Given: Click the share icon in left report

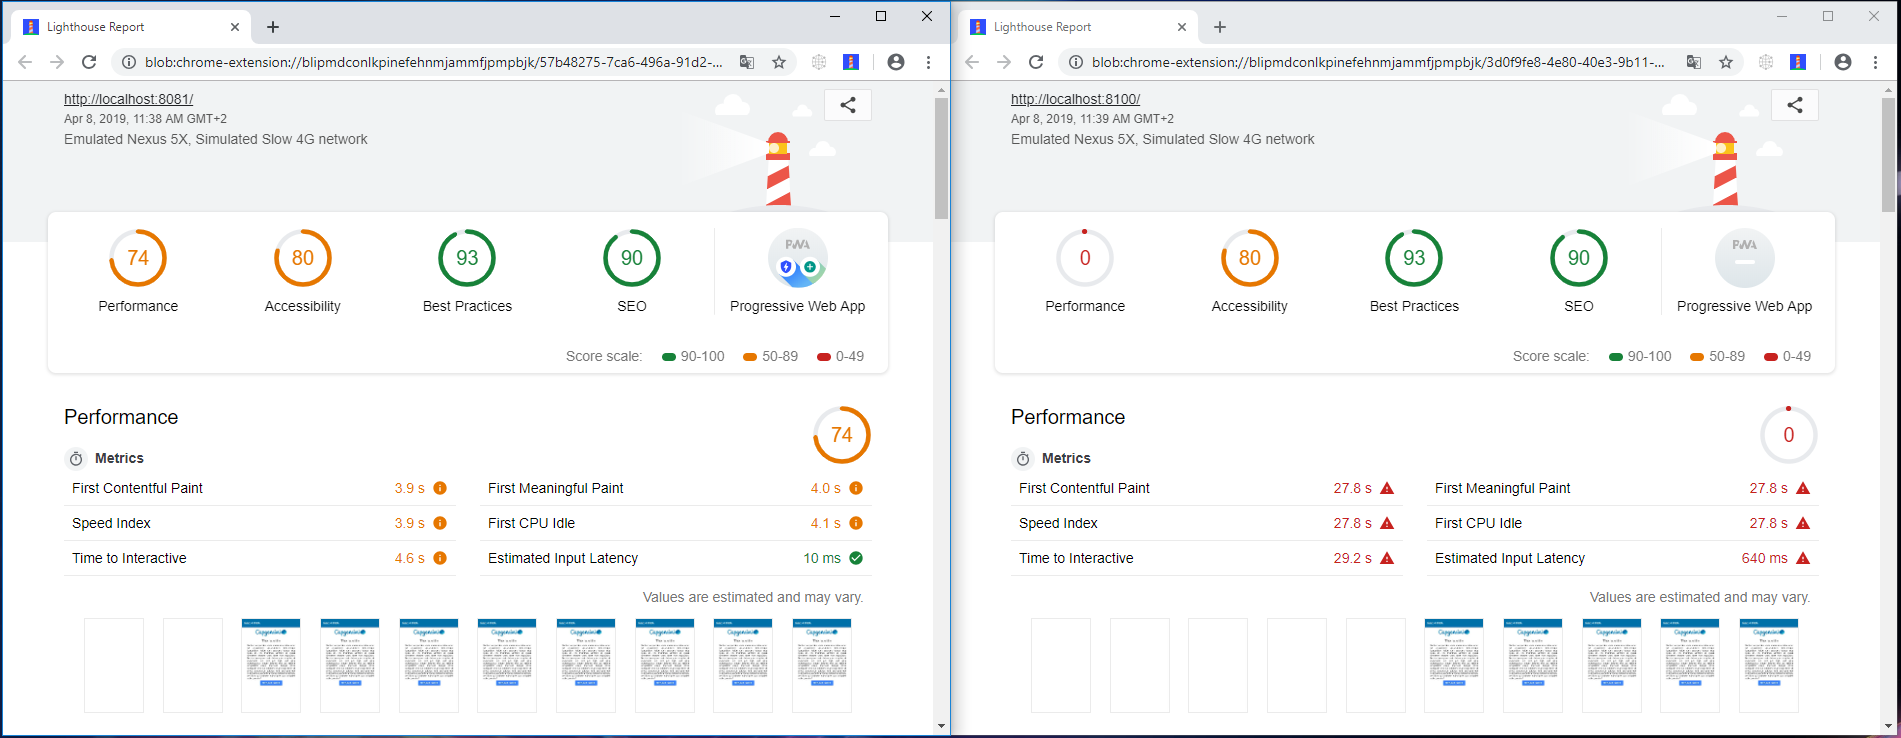Looking at the screenshot, I should tap(847, 105).
